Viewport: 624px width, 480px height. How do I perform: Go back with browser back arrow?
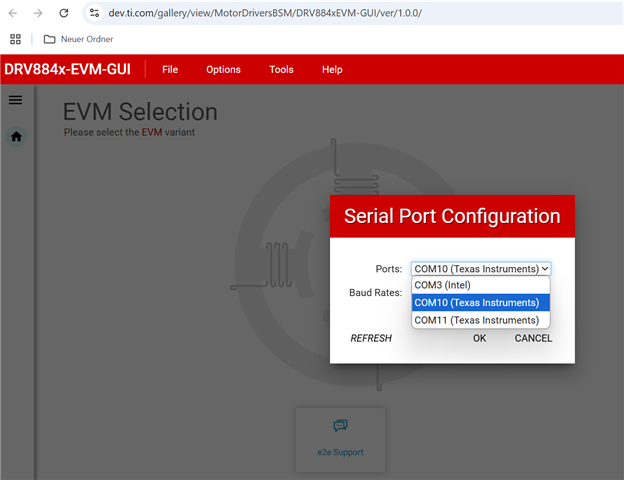13,13
